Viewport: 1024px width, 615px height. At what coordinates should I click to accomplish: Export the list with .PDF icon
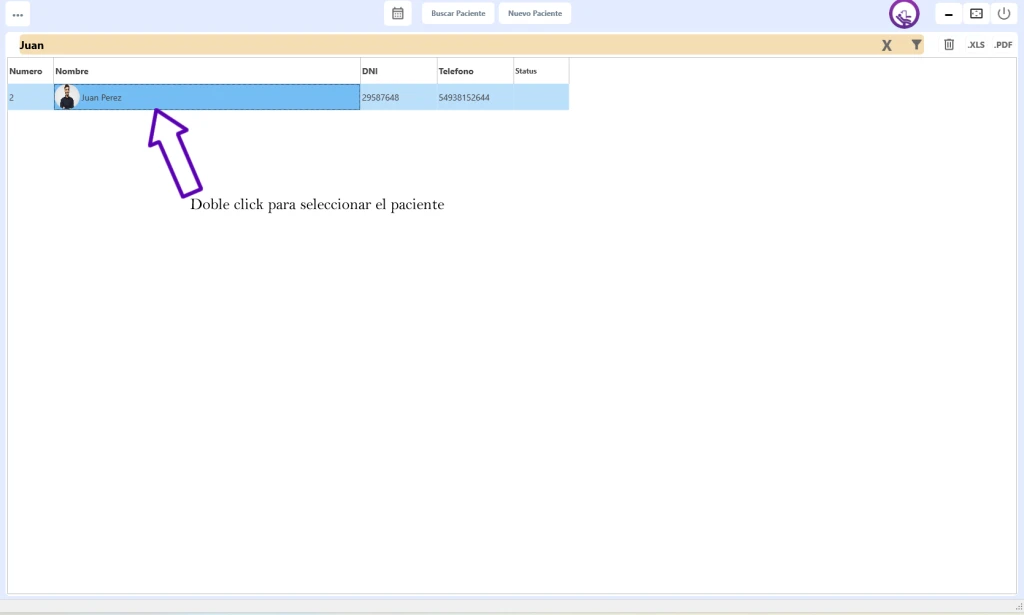point(1003,45)
